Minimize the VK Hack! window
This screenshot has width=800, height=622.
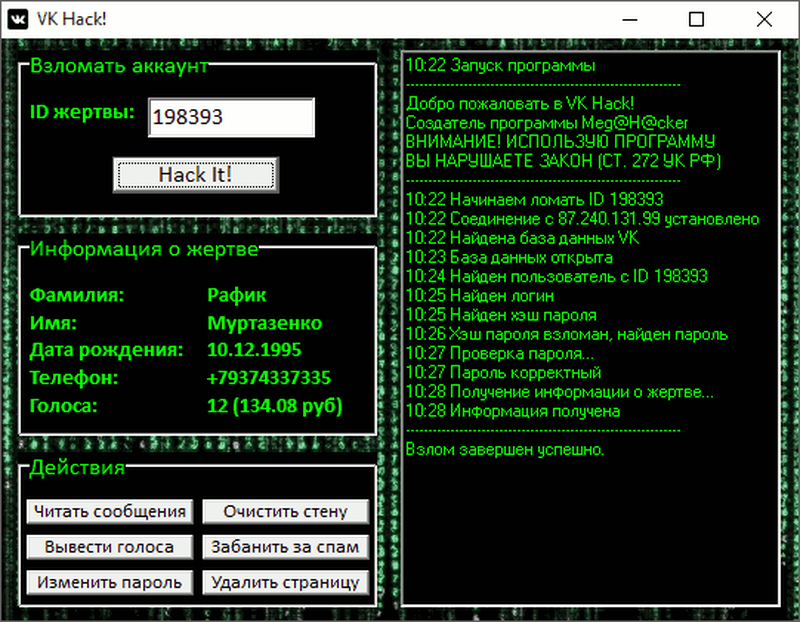tap(630, 20)
